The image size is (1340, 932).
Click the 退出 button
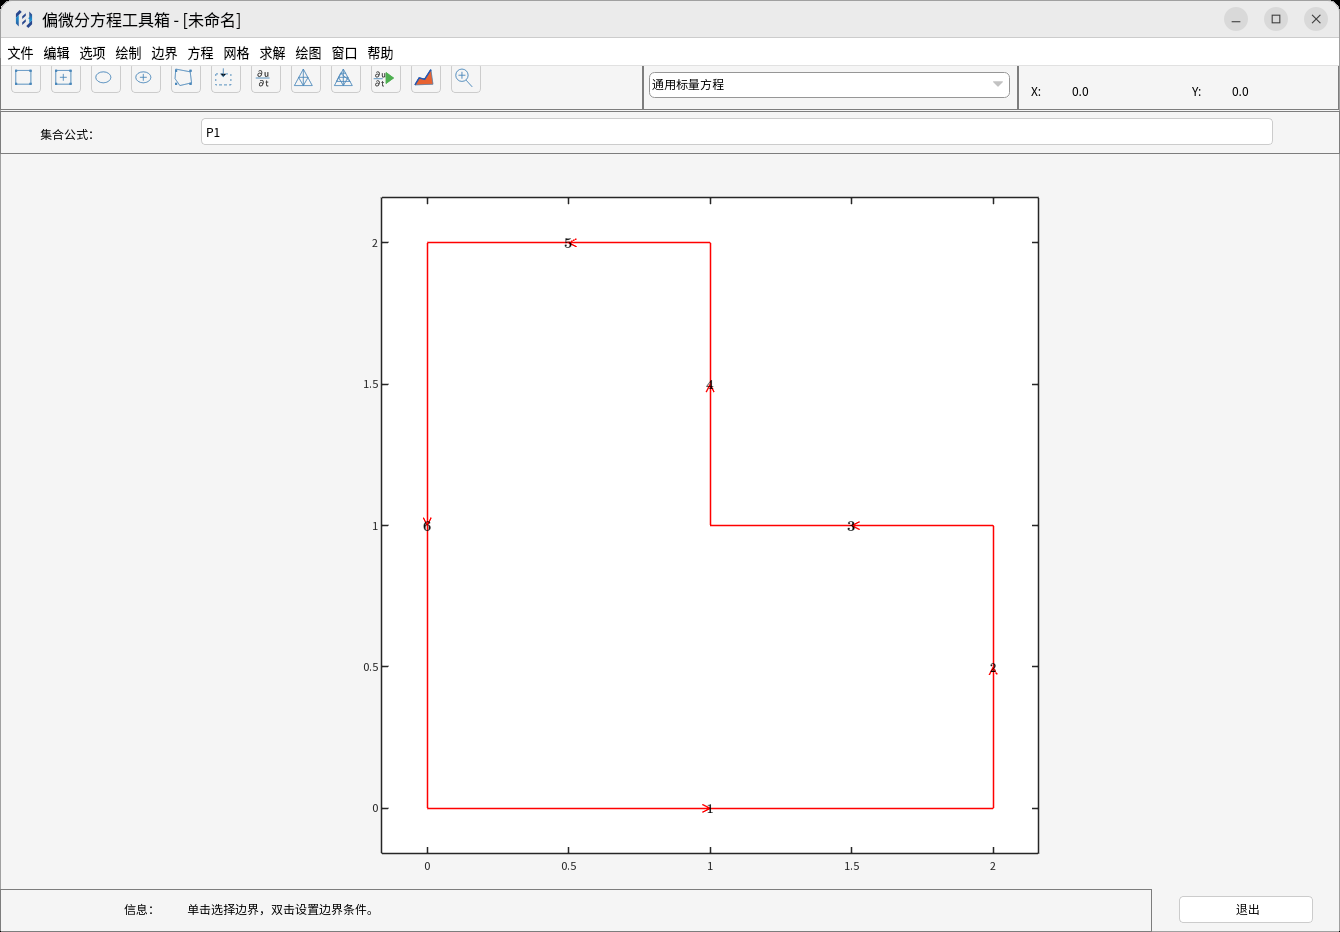1246,909
